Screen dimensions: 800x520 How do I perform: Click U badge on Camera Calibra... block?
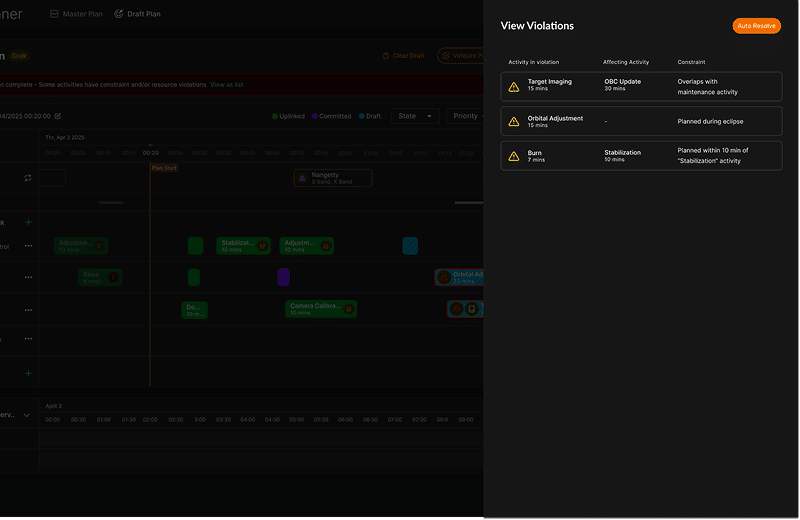(x=348, y=309)
